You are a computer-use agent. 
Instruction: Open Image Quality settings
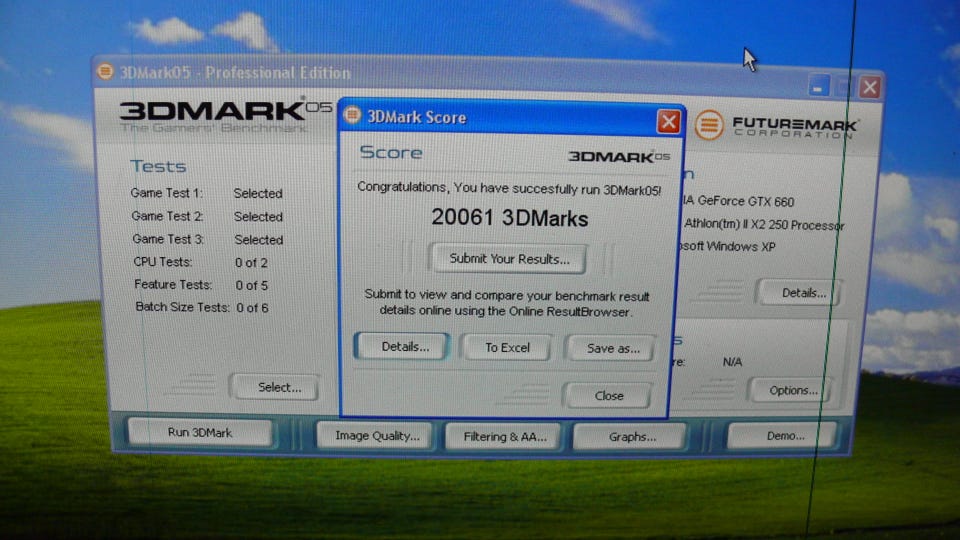coord(377,436)
